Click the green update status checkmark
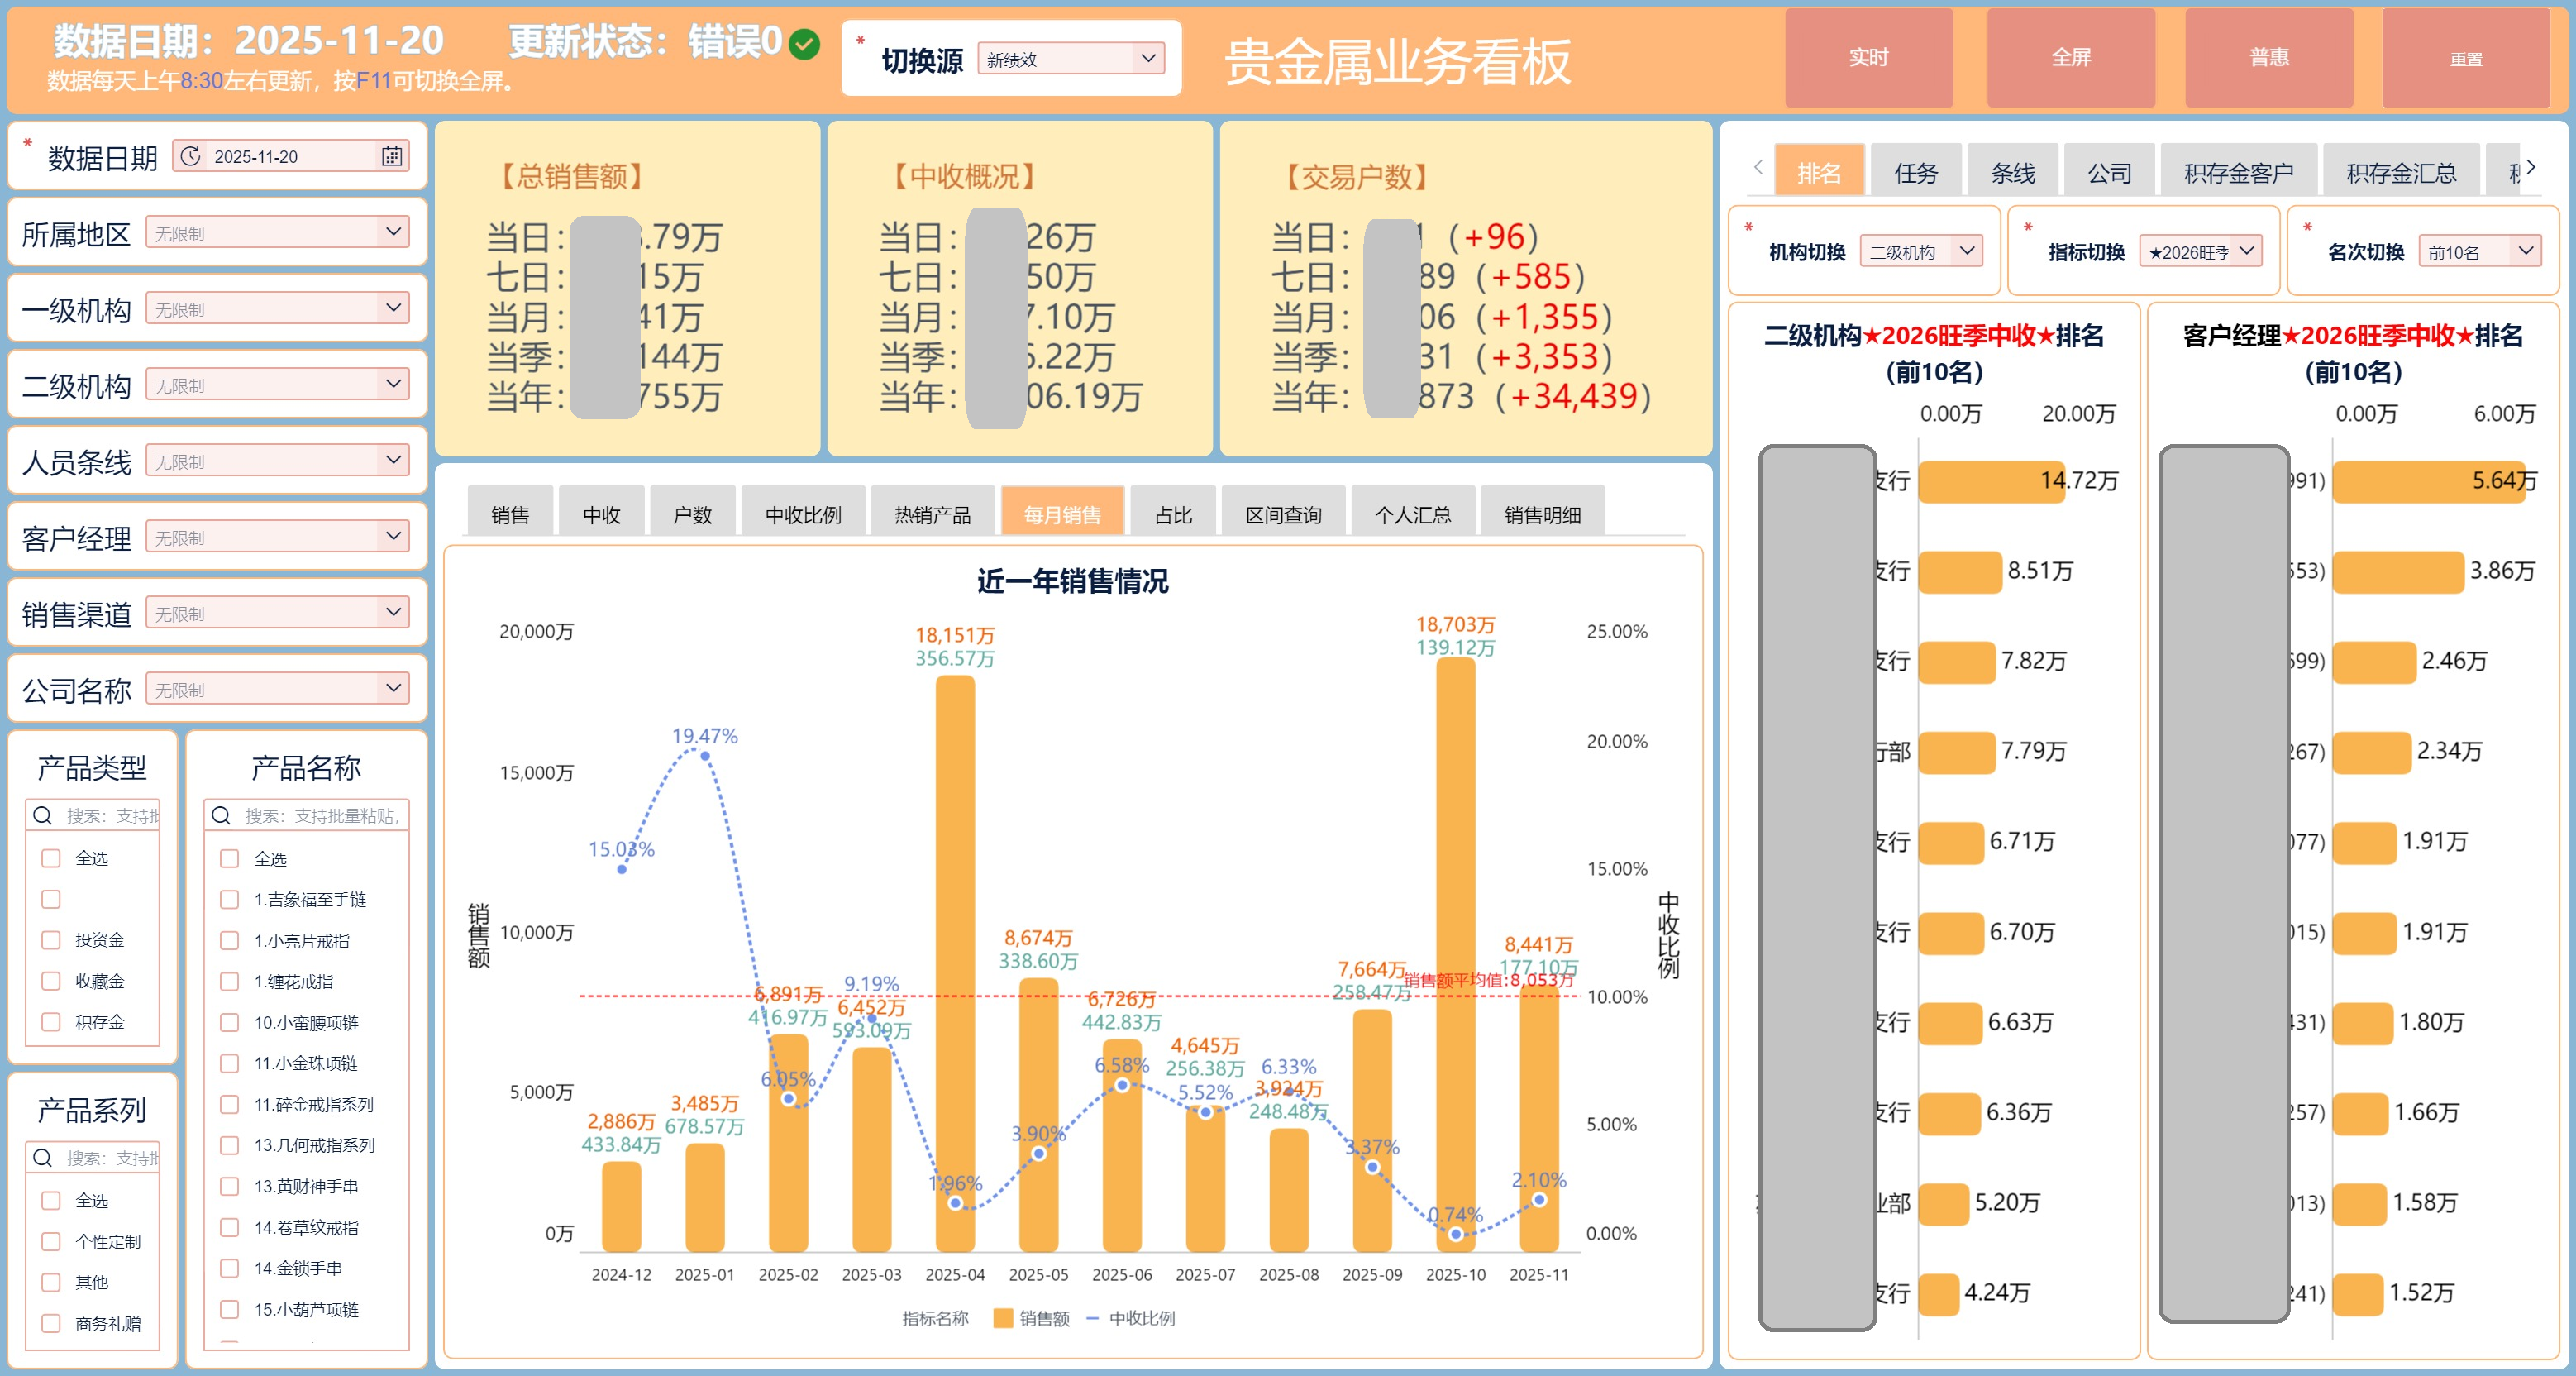2576x1376 pixels. point(804,44)
